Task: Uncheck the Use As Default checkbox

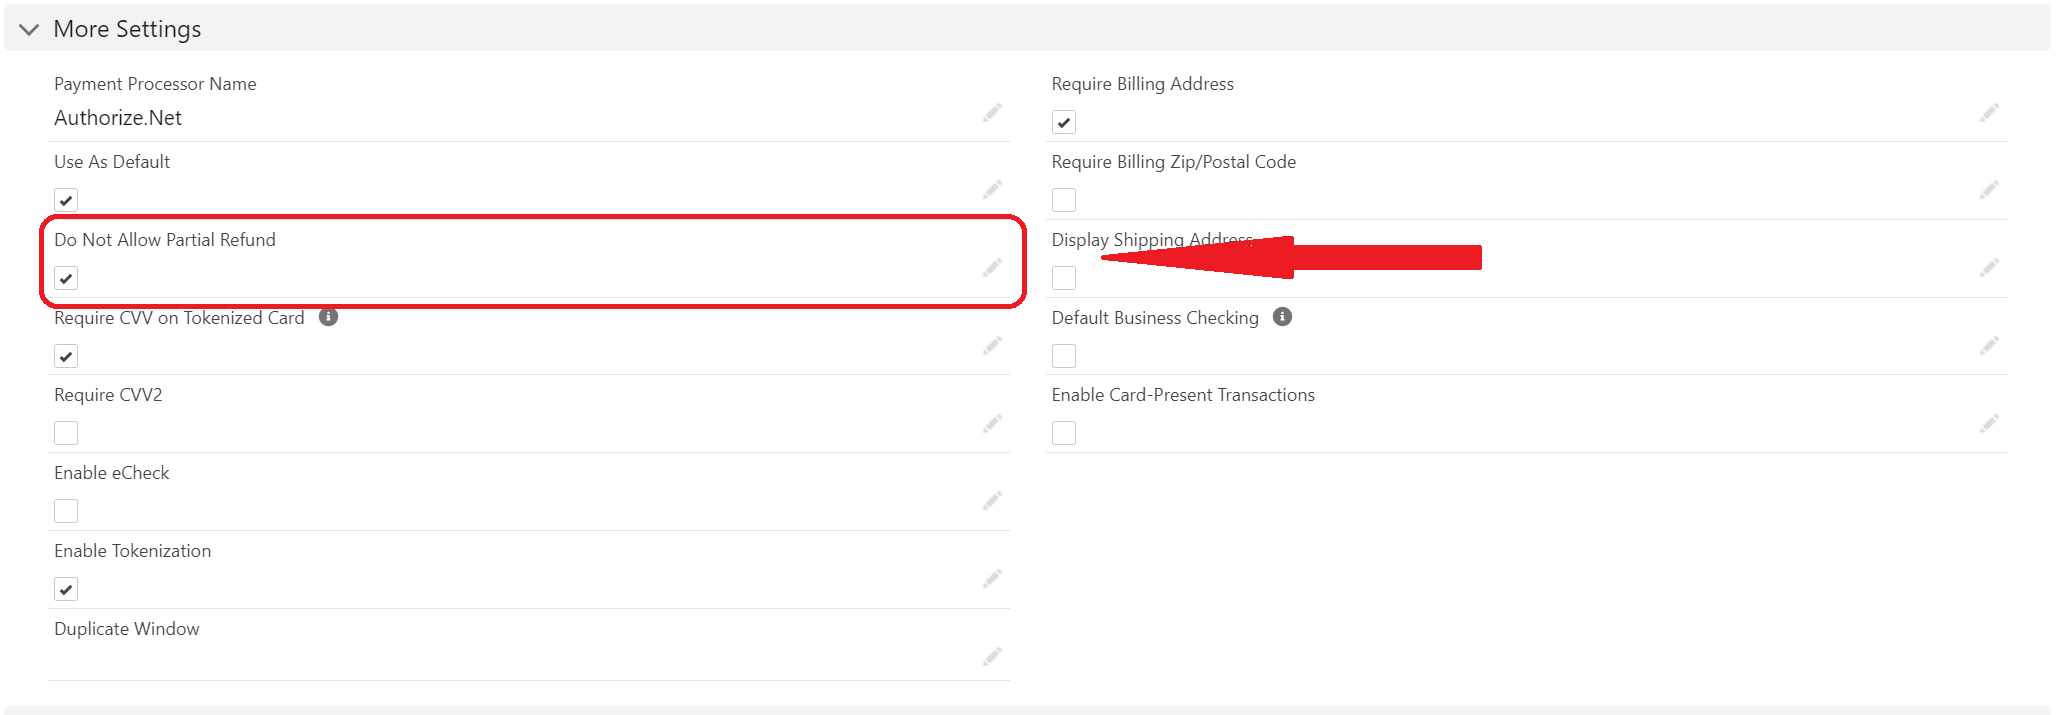Action: pyautogui.click(x=66, y=200)
